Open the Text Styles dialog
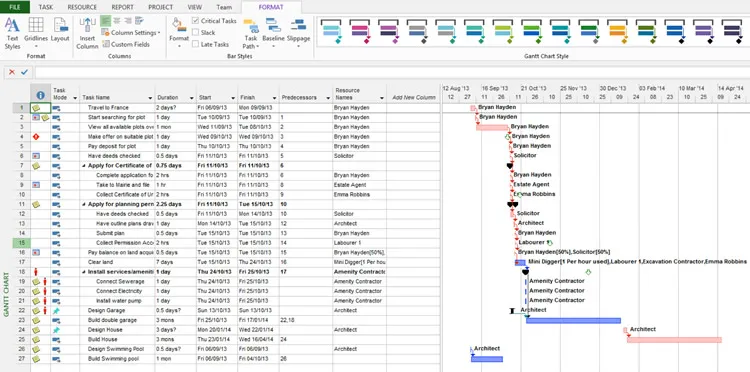Screen dimensions: 750x372 [12, 33]
